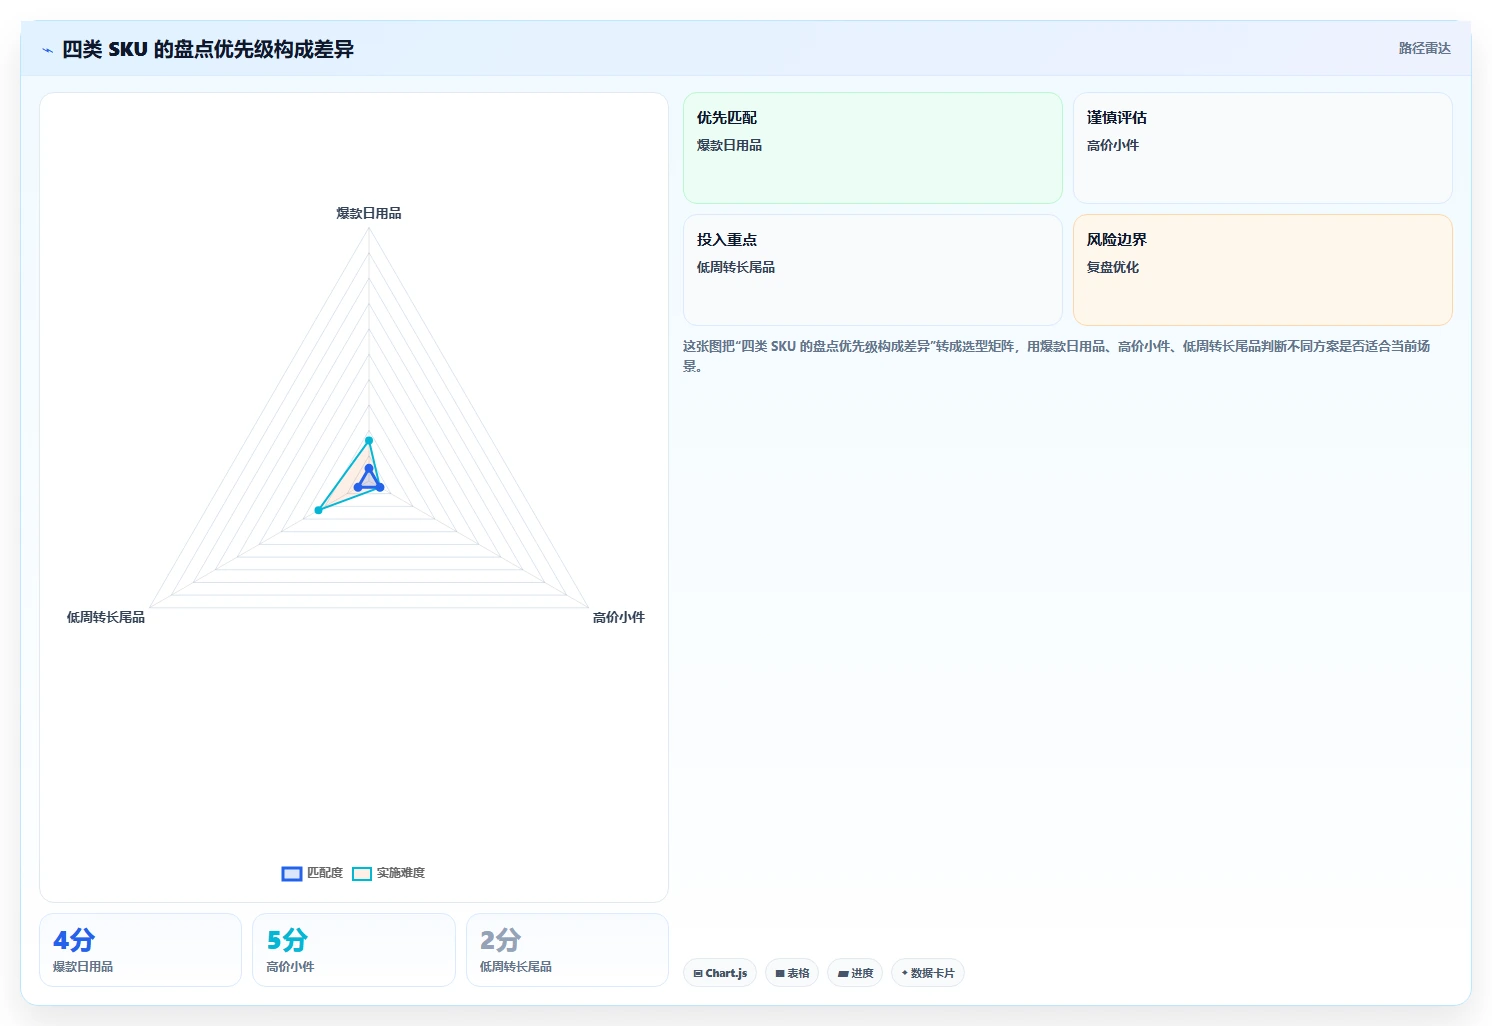Click the 低周转长尾品 radar axis label
Screen dimensions: 1492x1026
click(106, 617)
